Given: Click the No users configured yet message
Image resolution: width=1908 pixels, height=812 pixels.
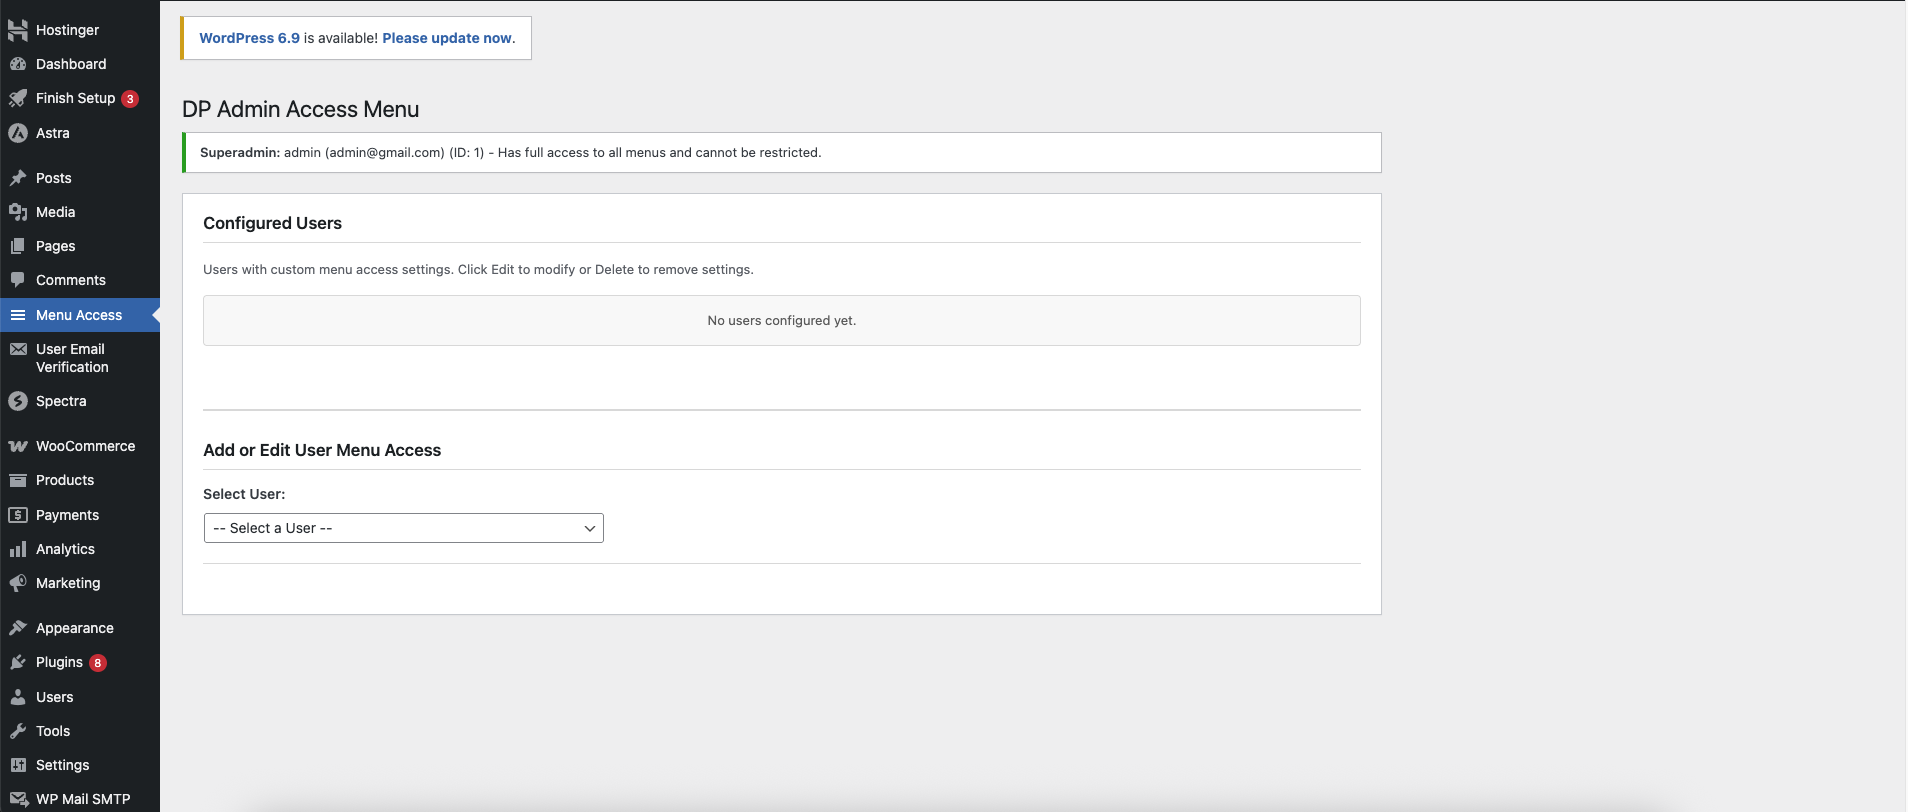Looking at the screenshot, I should pos(782,321).
